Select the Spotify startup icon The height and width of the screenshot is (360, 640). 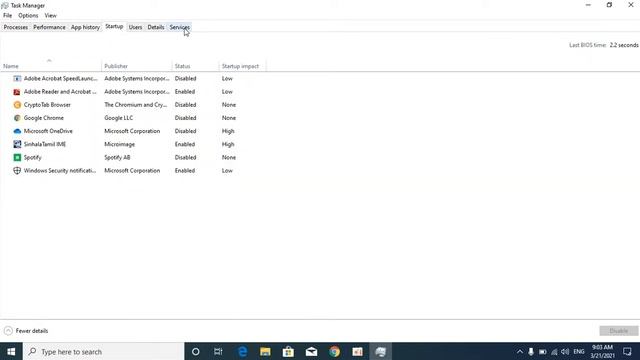tap(17, 157)
